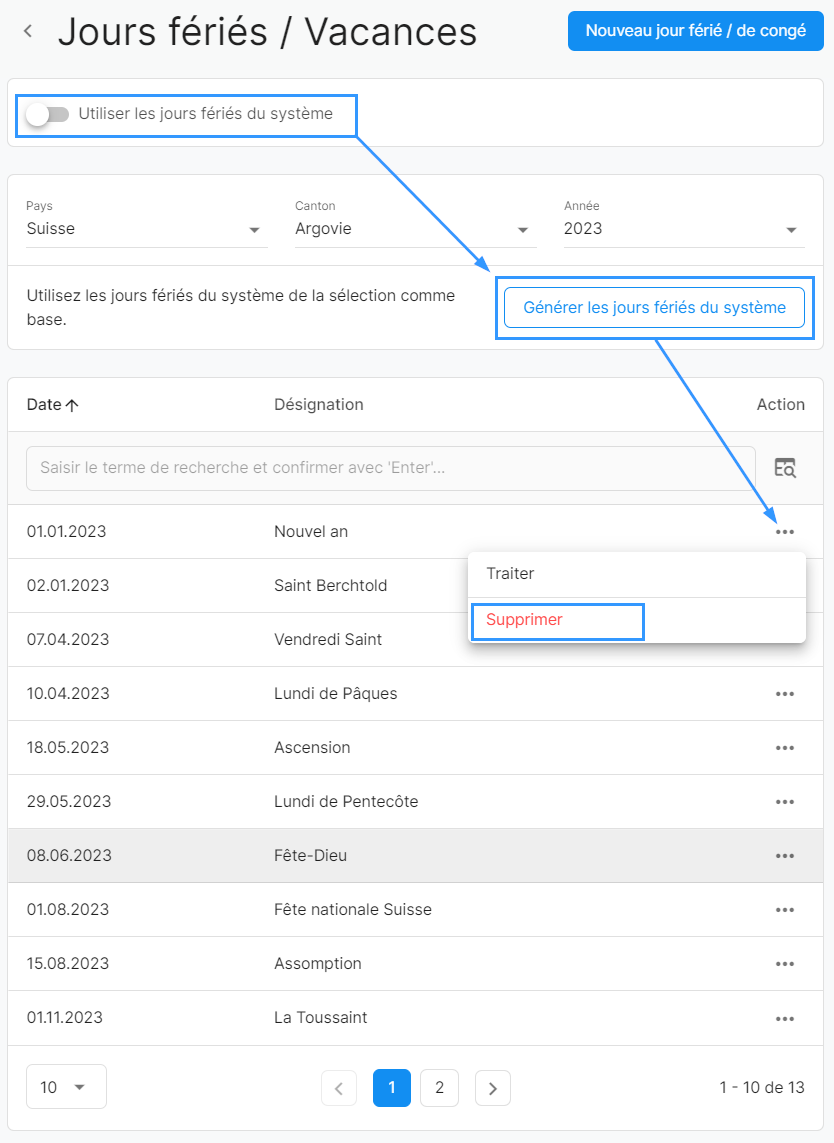Click the back arrow beside Jours fériés title

(x=28, y=32)
